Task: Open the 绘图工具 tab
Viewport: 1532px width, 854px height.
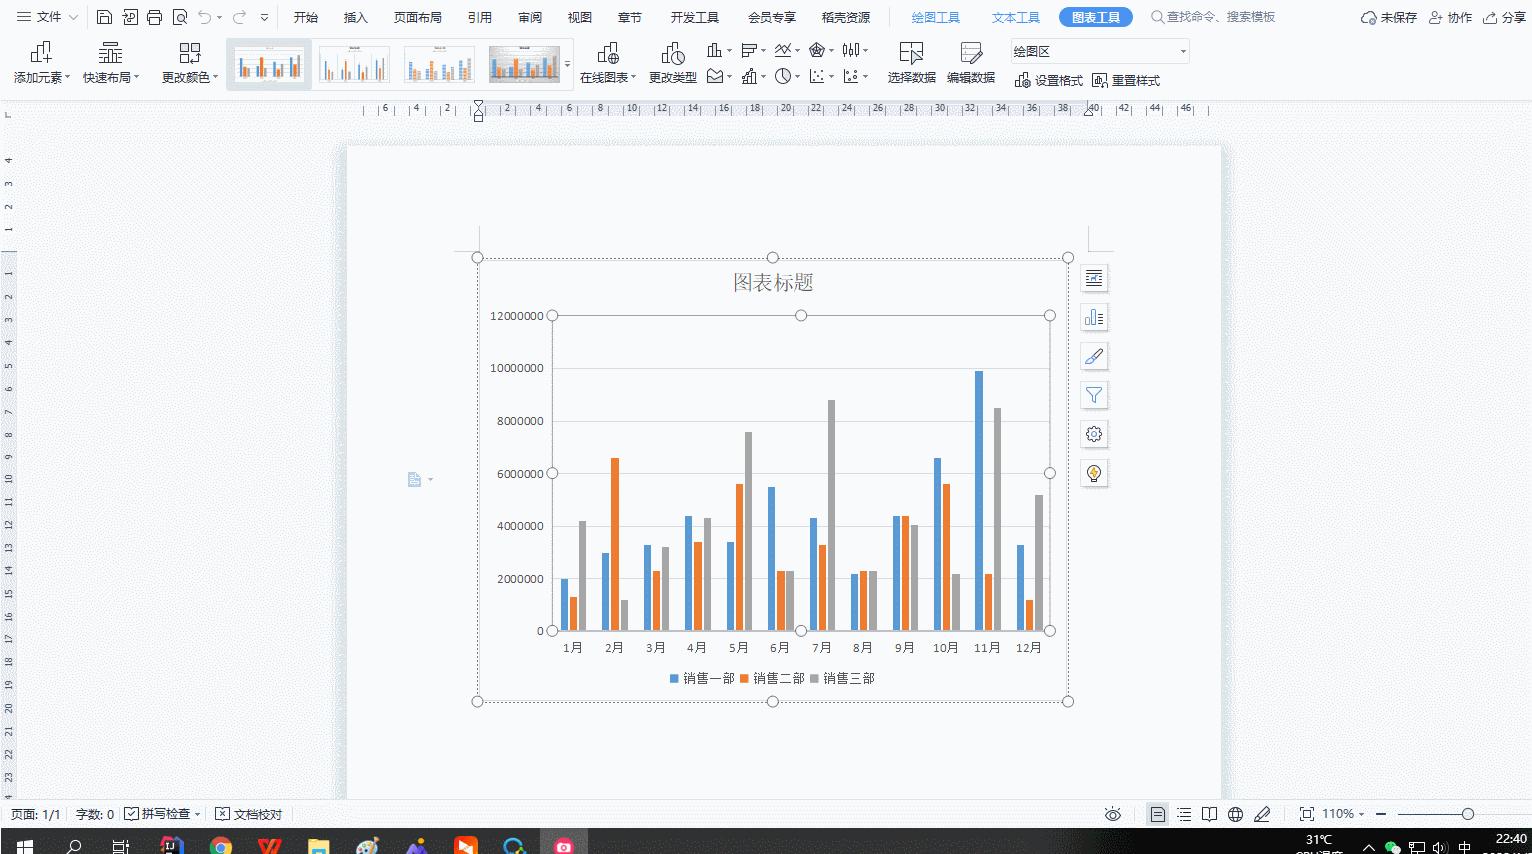Action: tap(934, 16)
